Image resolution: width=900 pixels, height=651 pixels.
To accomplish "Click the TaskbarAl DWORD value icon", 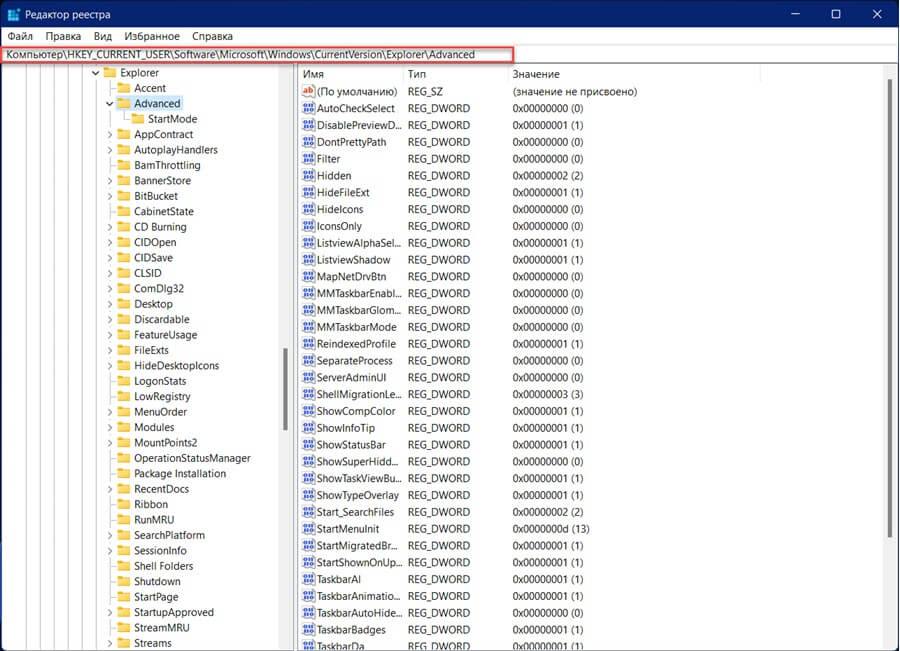I will 308,579.
